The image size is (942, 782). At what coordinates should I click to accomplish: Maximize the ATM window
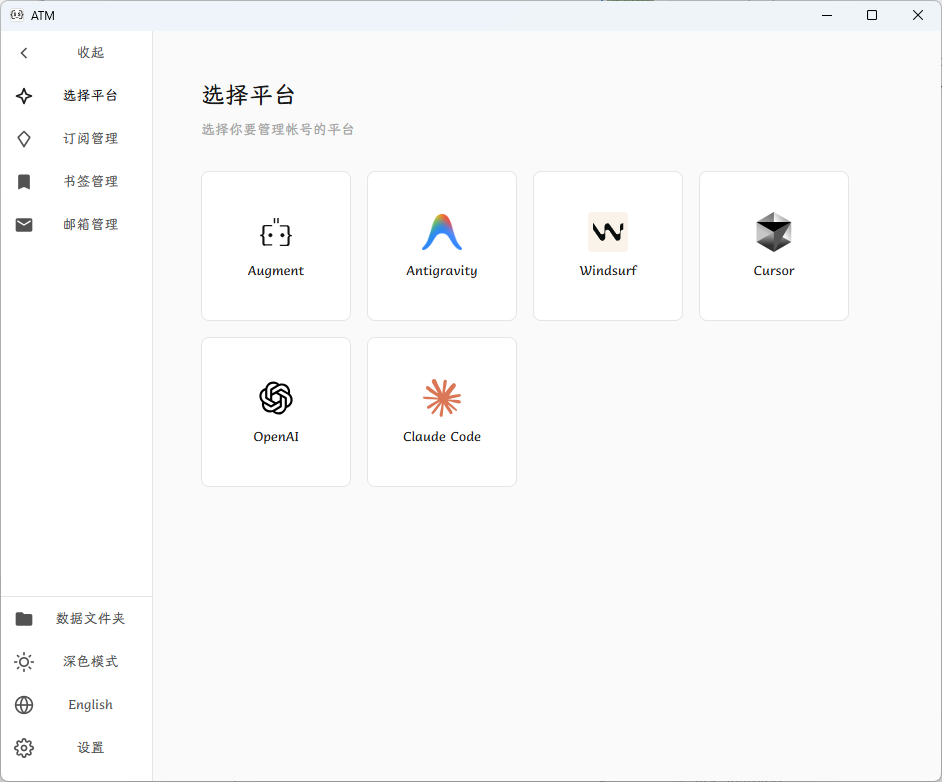[x=872, y=15]
